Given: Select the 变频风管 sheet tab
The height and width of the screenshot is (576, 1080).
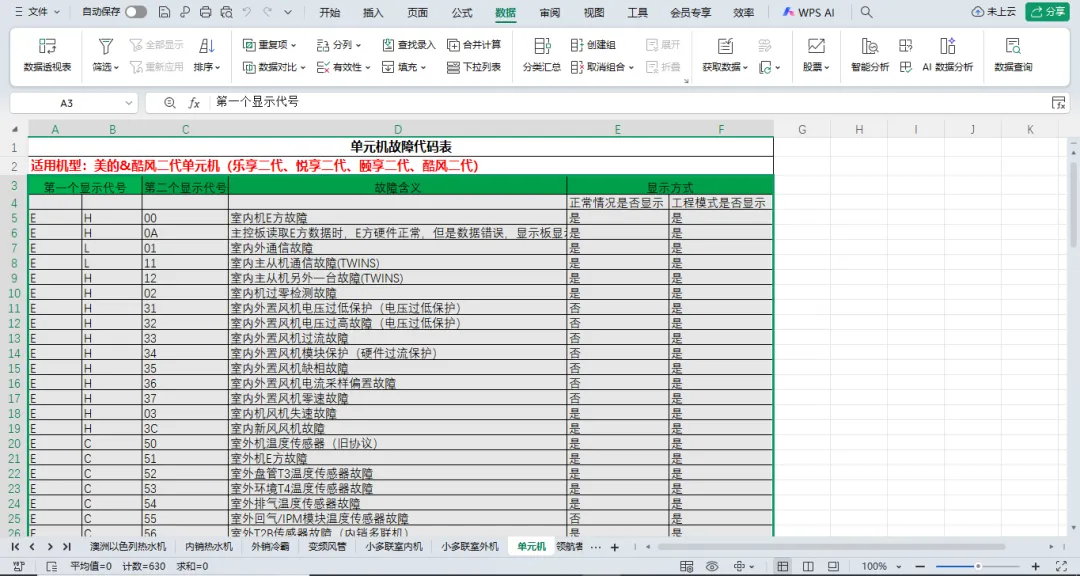Looking at the screenshot, I should [x=326, y=546].
